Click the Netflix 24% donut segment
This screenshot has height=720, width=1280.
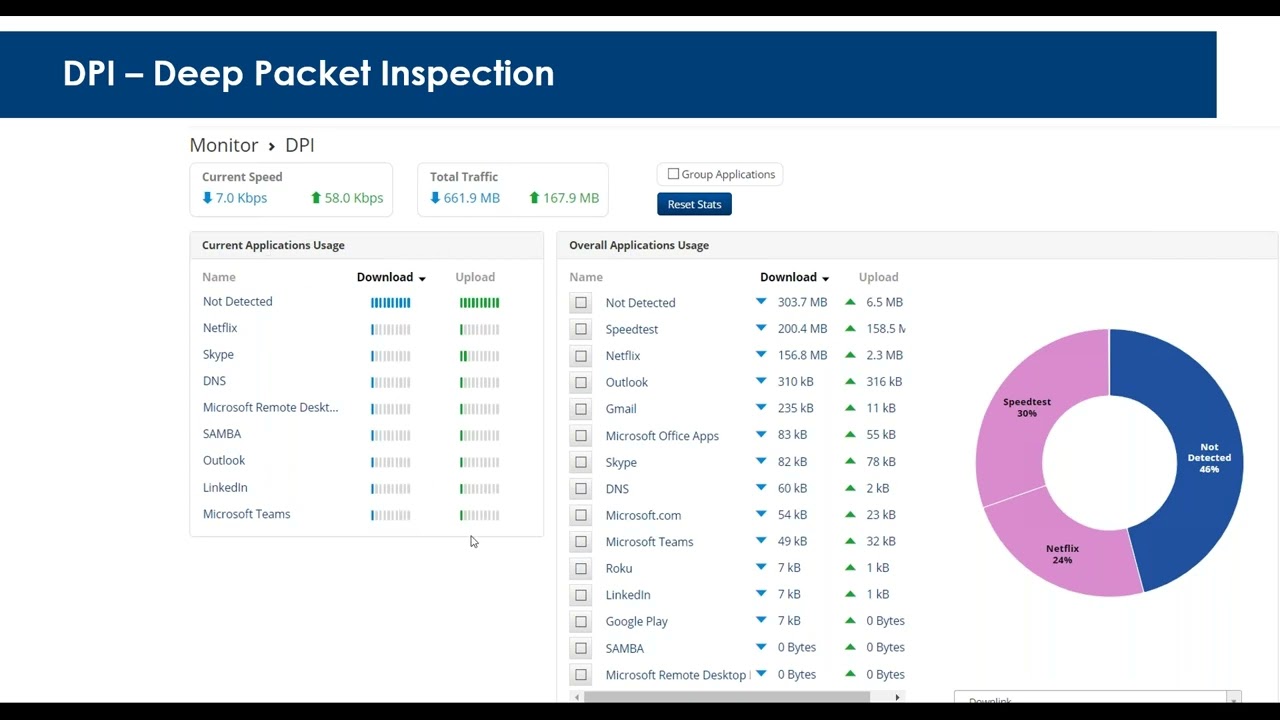click(1062, 554)
